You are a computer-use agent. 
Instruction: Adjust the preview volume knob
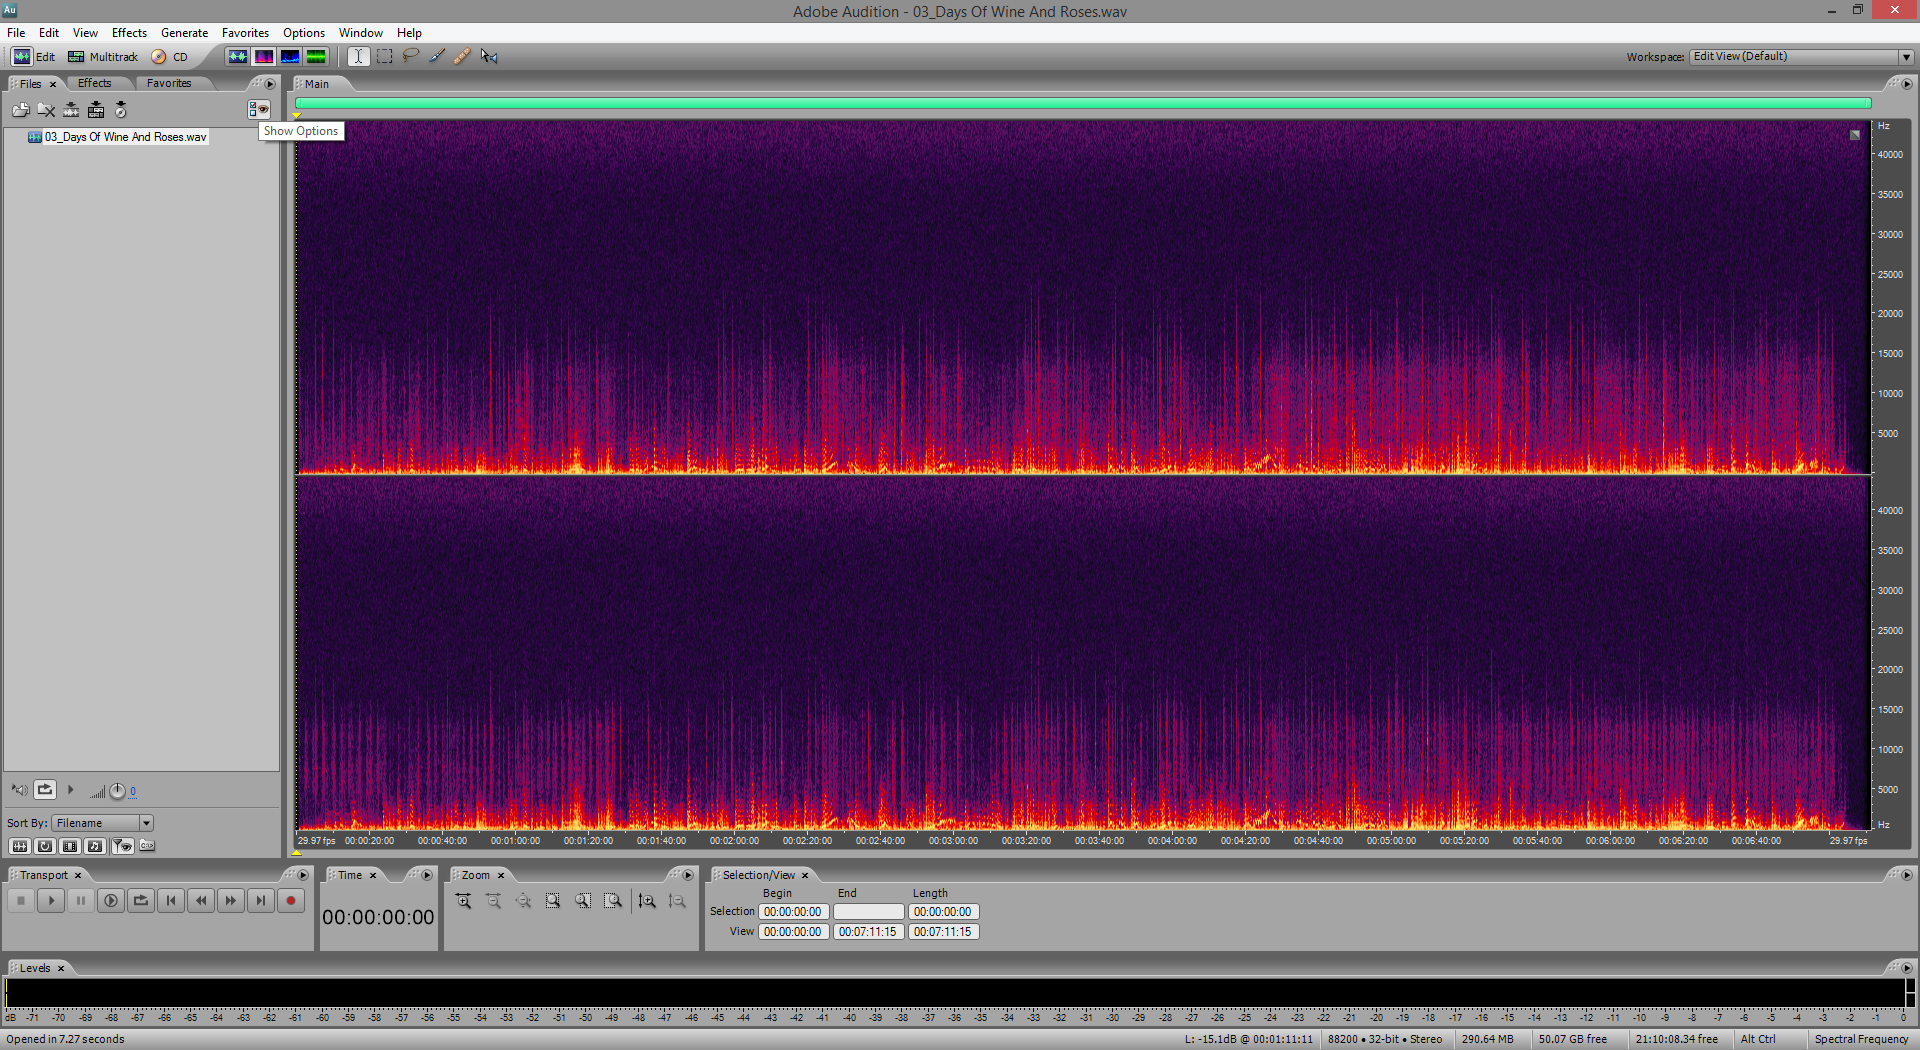[117, 791]
